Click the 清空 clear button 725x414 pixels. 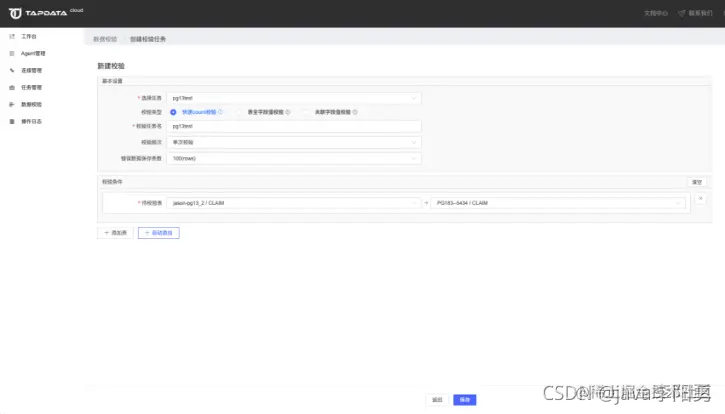pos(697,182)
